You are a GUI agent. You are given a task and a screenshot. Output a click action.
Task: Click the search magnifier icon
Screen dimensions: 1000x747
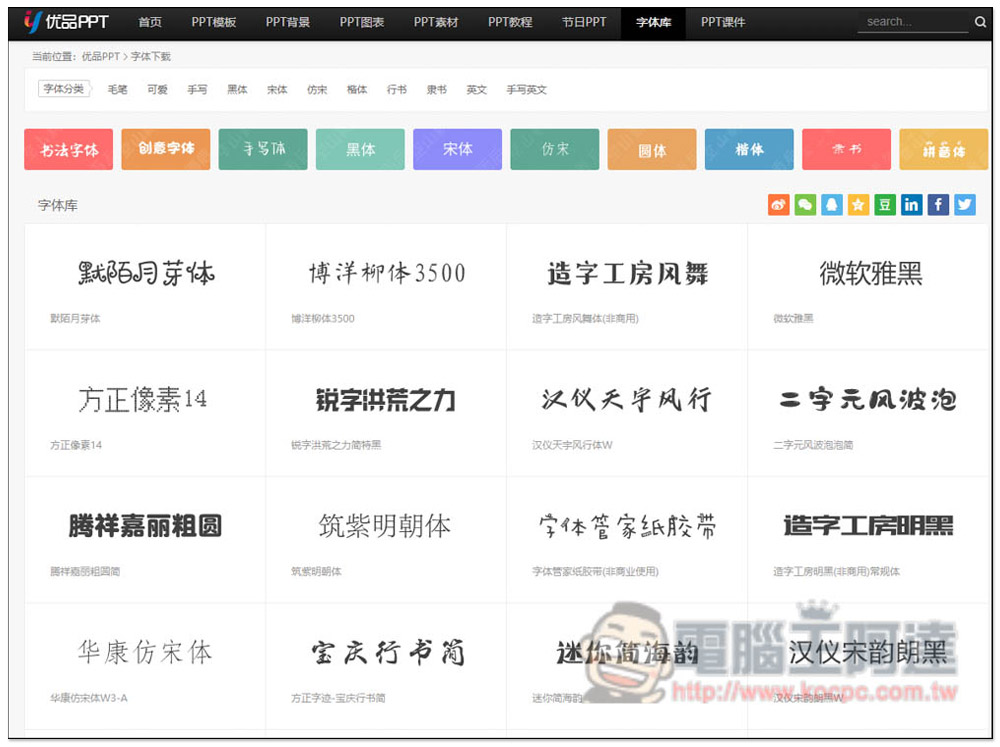980,22
